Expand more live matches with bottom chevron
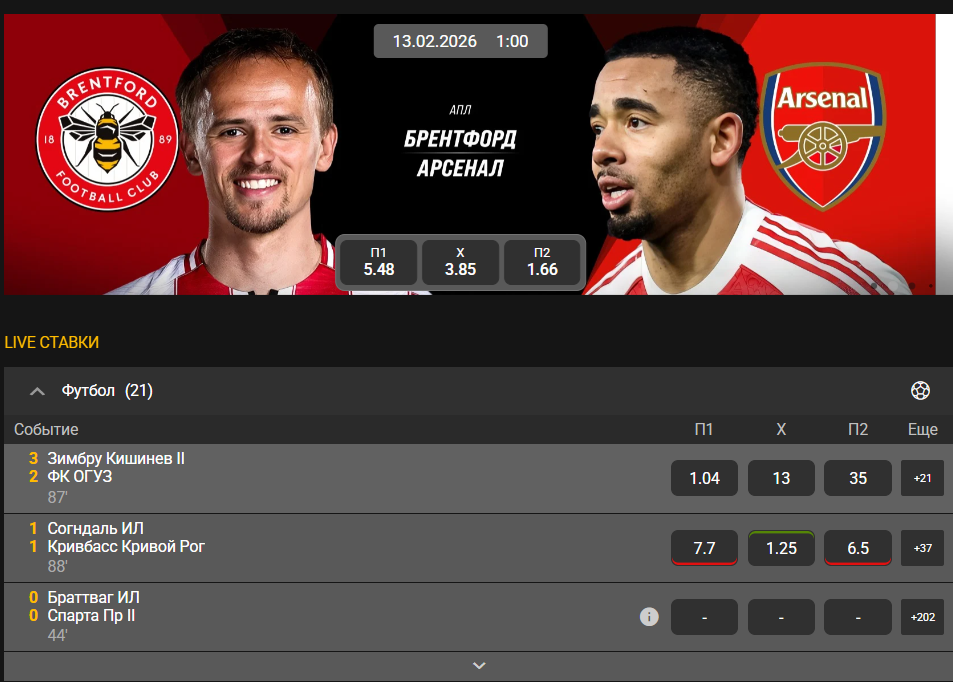The width and height of the screenshot is (953, 682). [479, 666]
